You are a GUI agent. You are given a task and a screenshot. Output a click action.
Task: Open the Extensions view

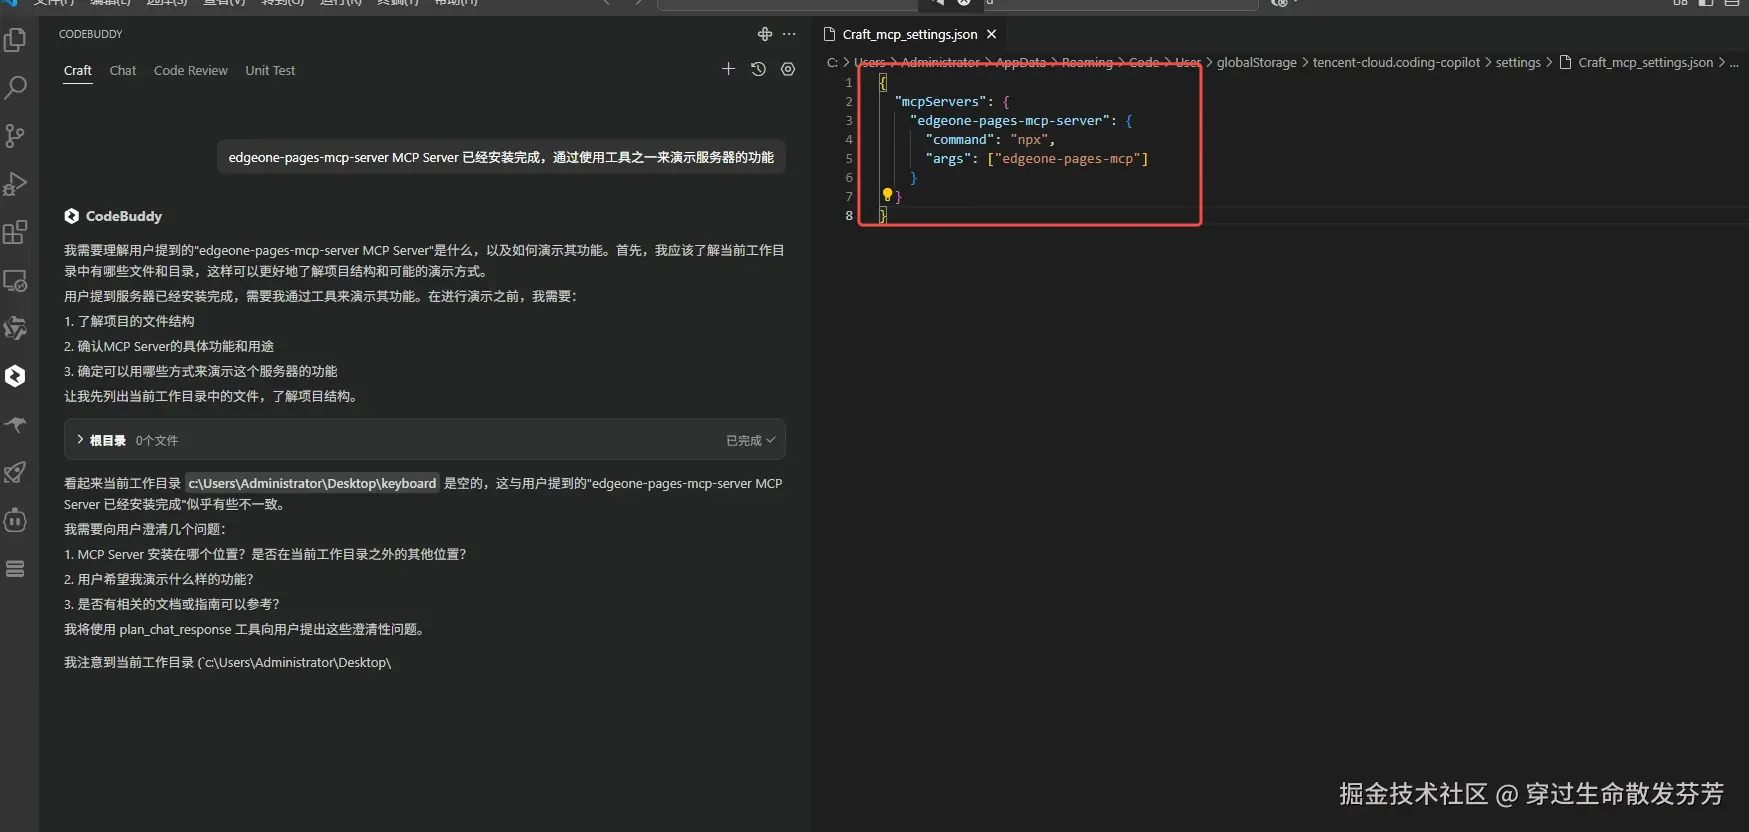[15, 232]
